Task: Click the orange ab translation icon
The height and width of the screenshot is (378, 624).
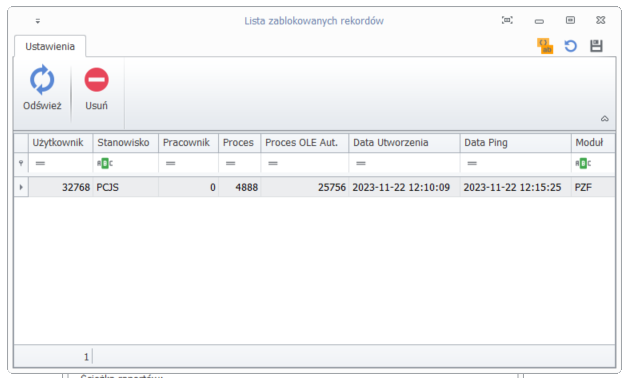Action: (545, 46)
